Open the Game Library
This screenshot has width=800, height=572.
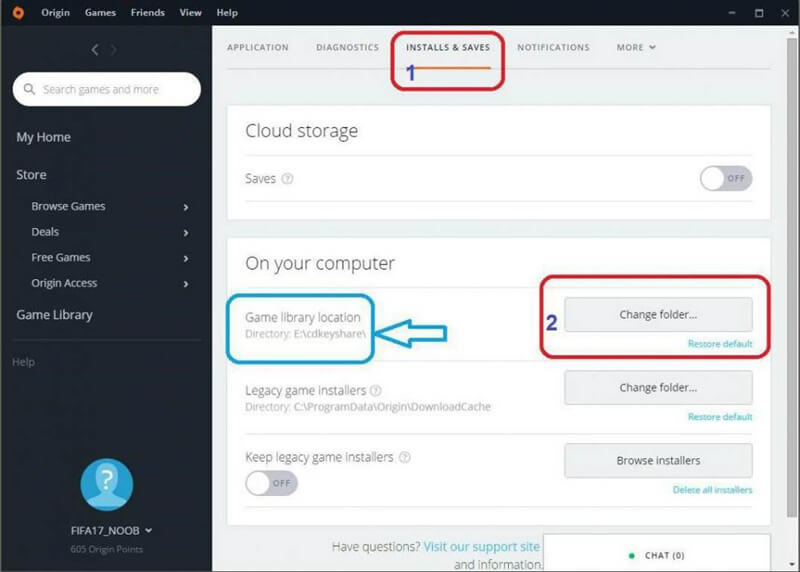pos(54,315)
